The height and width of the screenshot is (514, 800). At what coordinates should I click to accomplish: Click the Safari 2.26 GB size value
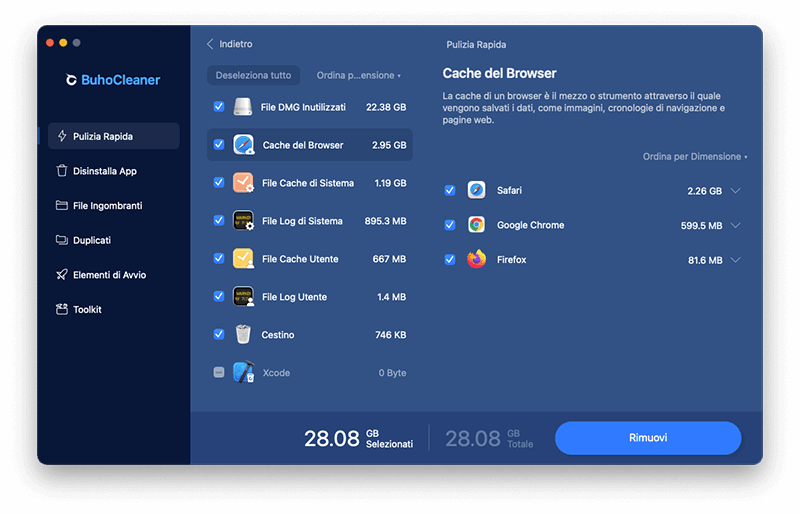pos(705,191)
